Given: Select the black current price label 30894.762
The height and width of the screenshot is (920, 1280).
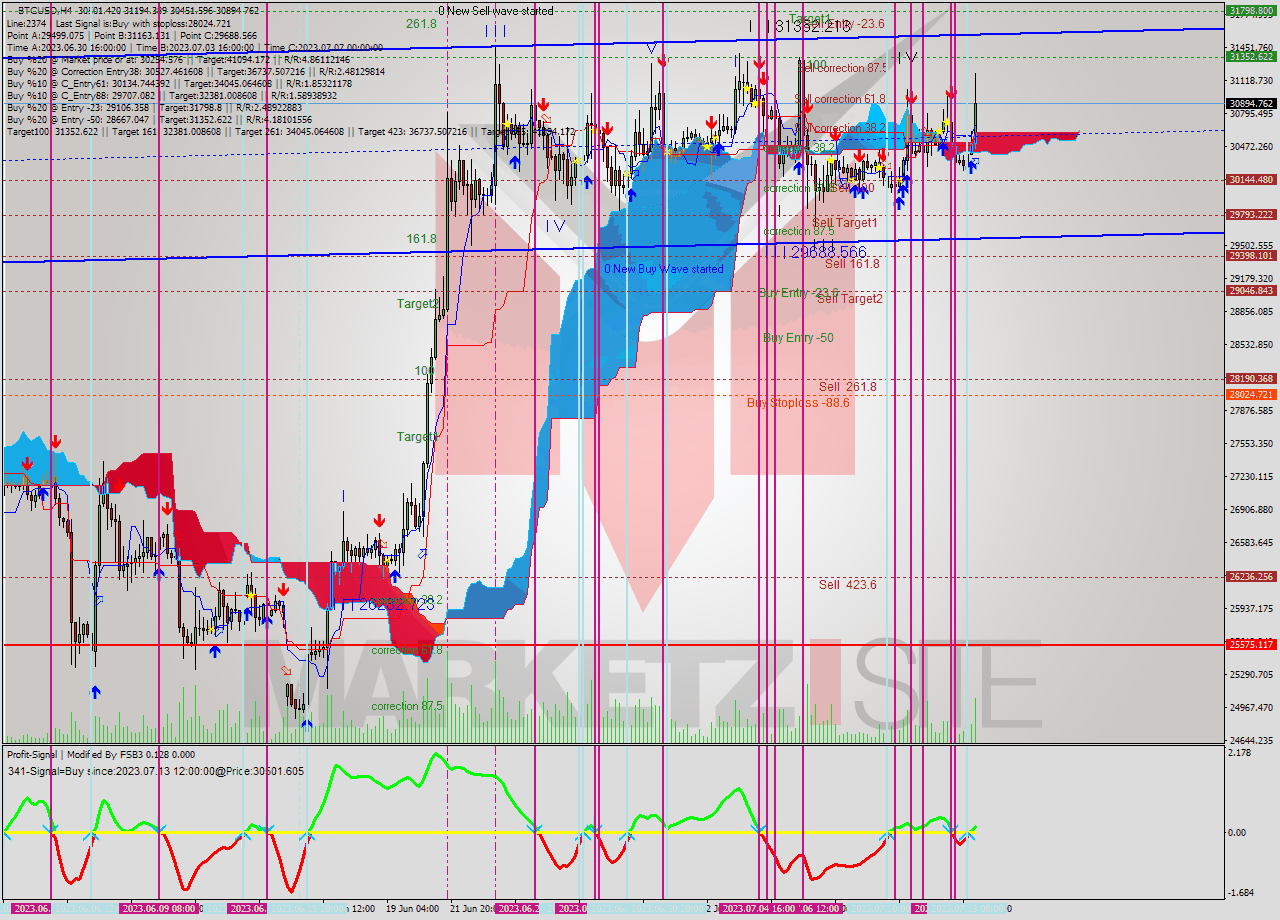Looking at the screenshot, I should 1251,103.
